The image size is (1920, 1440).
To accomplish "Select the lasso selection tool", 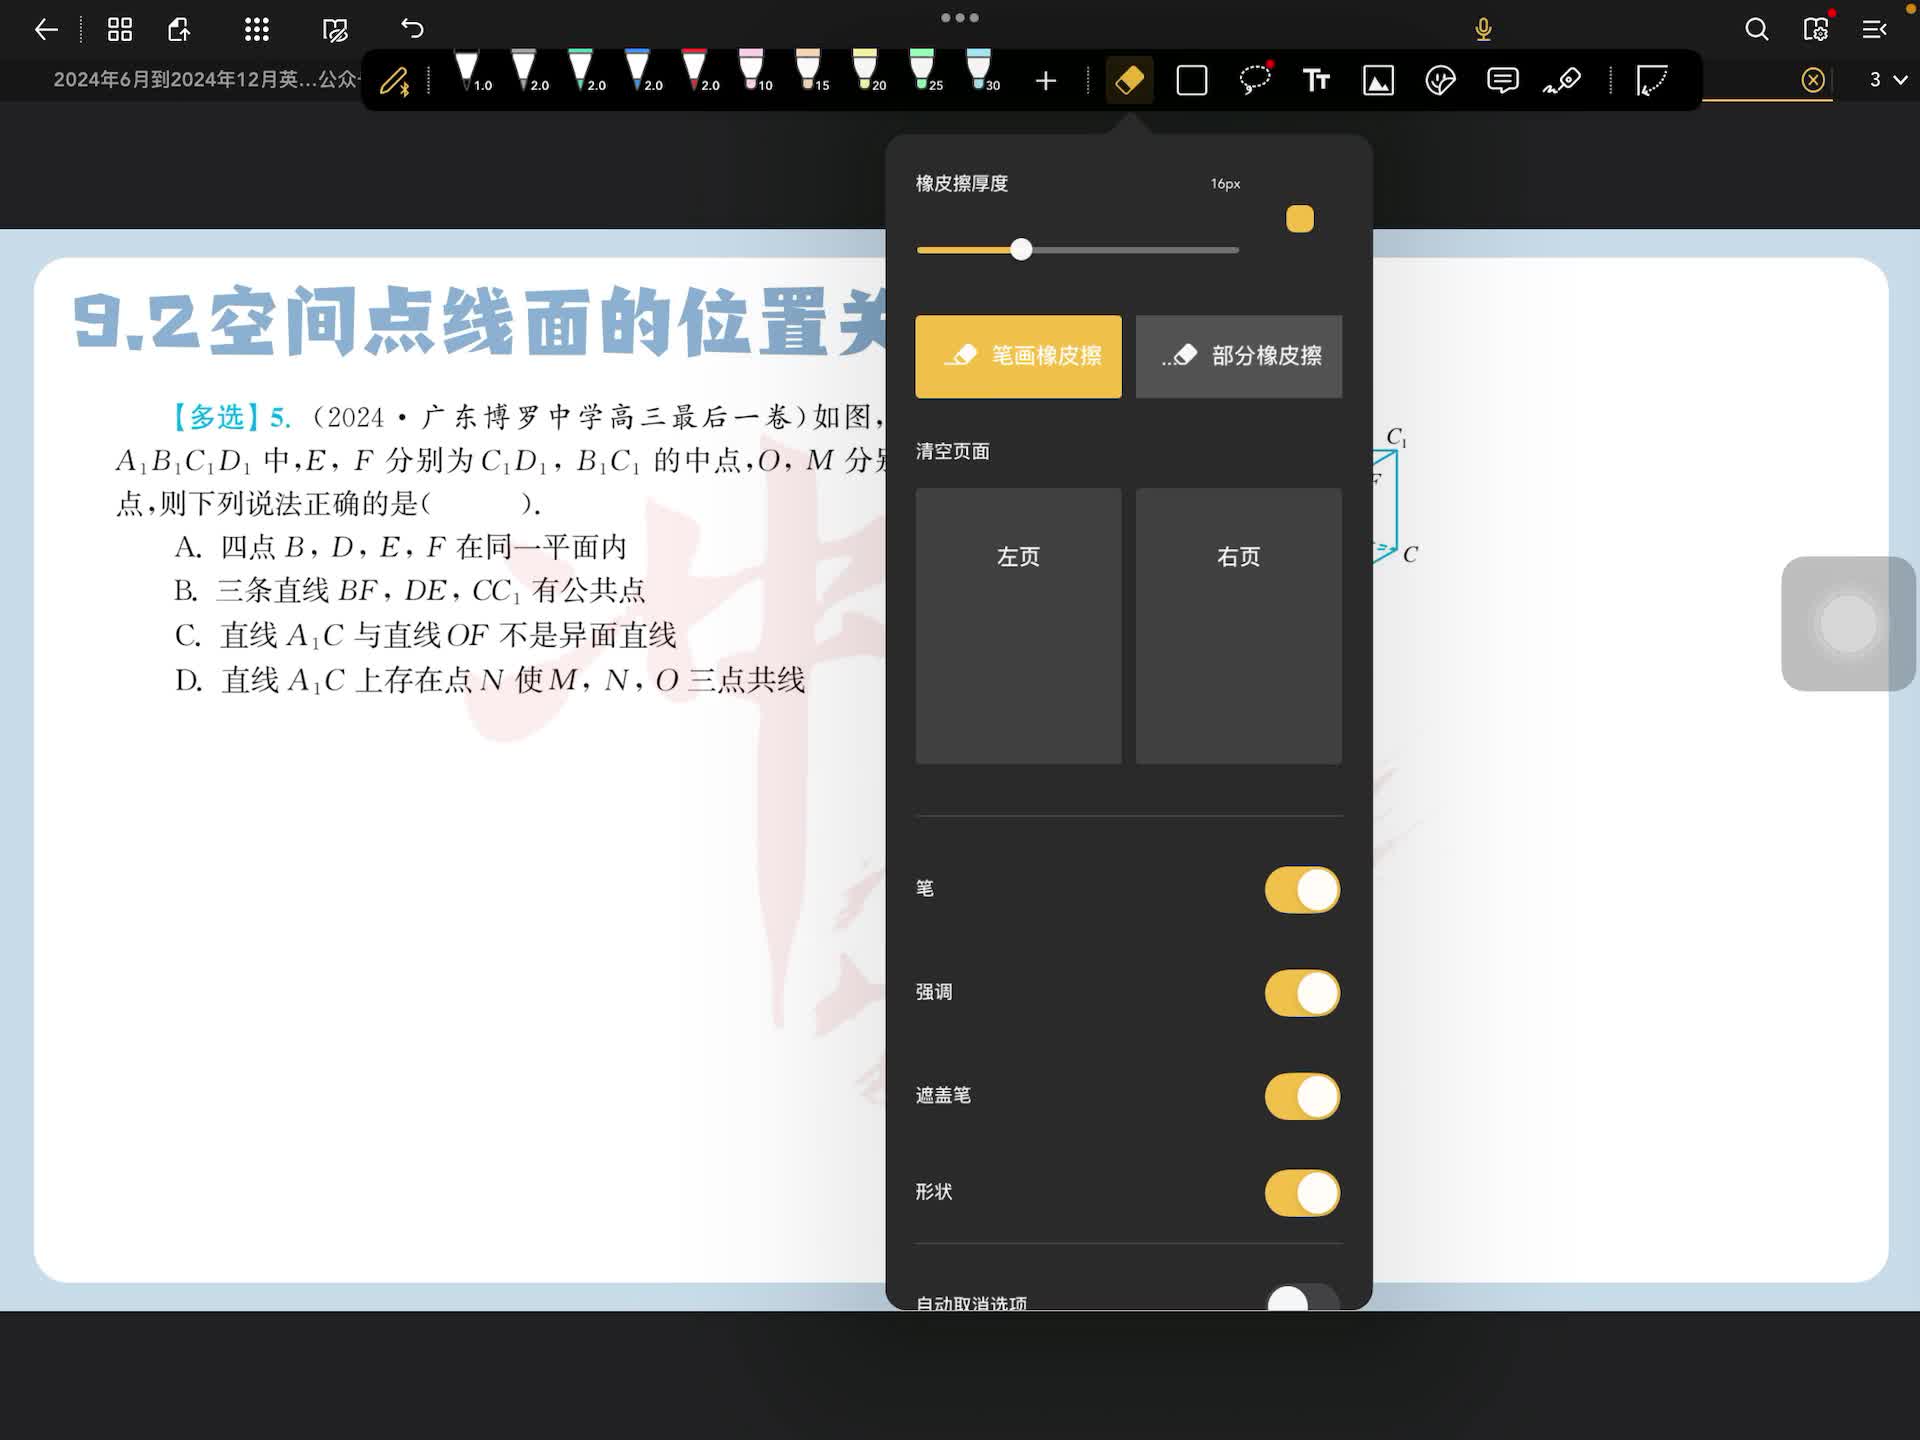I will 1254,79.
